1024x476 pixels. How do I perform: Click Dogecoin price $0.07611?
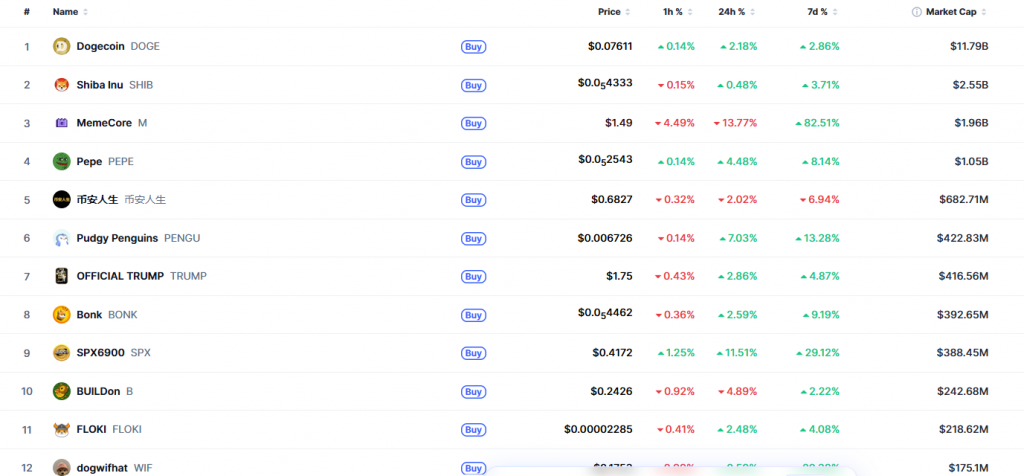pos(610,46)
